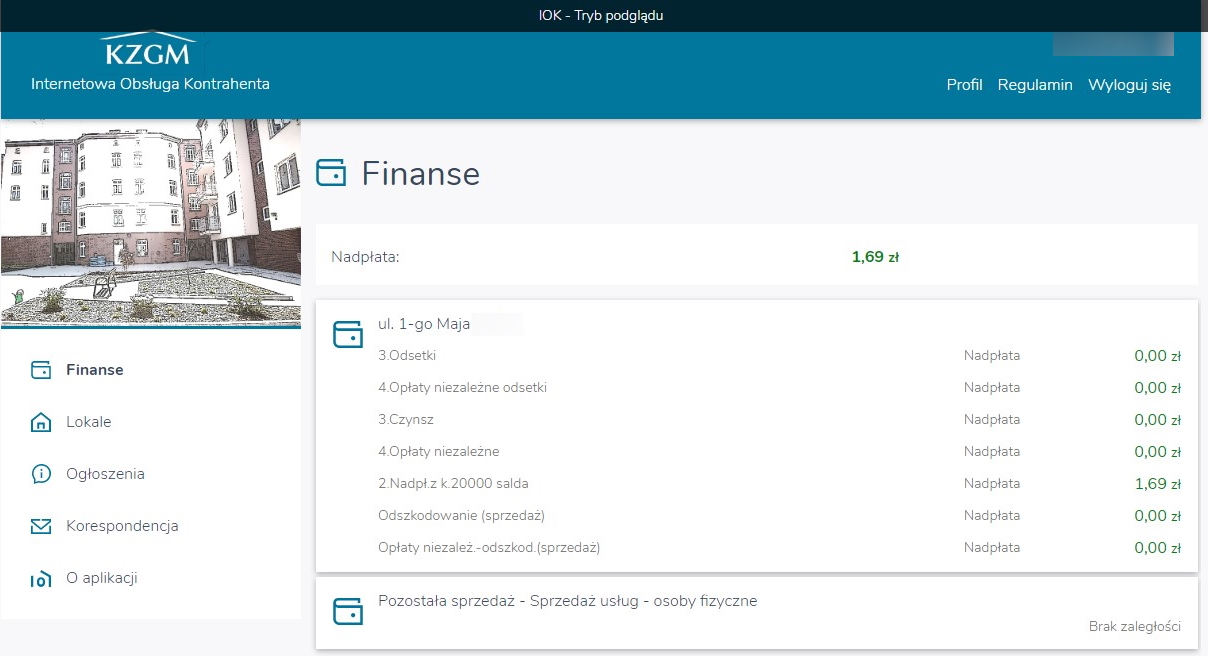Viewport: 1208px width, 656px height.
Task: Click the KZGM logo in header
Action: (x=150, y=48)
